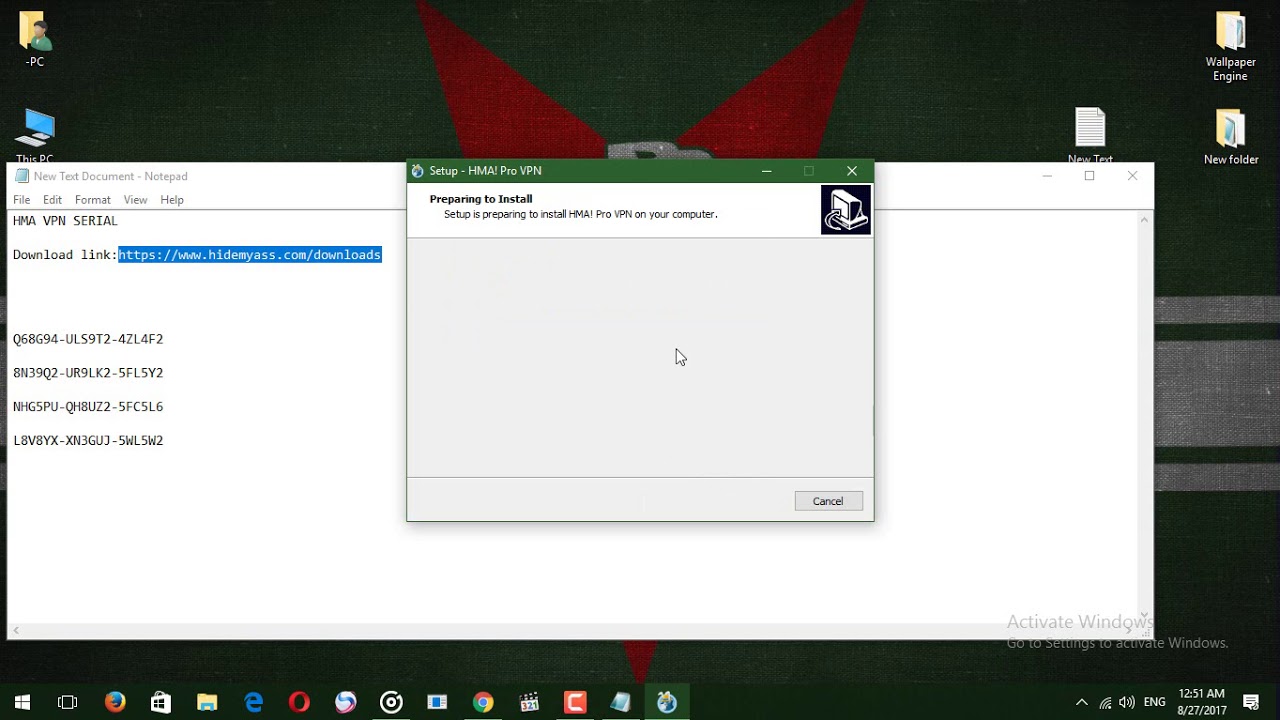Open the File menu in Notepad
The width and height of the screenshot is (1280, 720).
21,200
